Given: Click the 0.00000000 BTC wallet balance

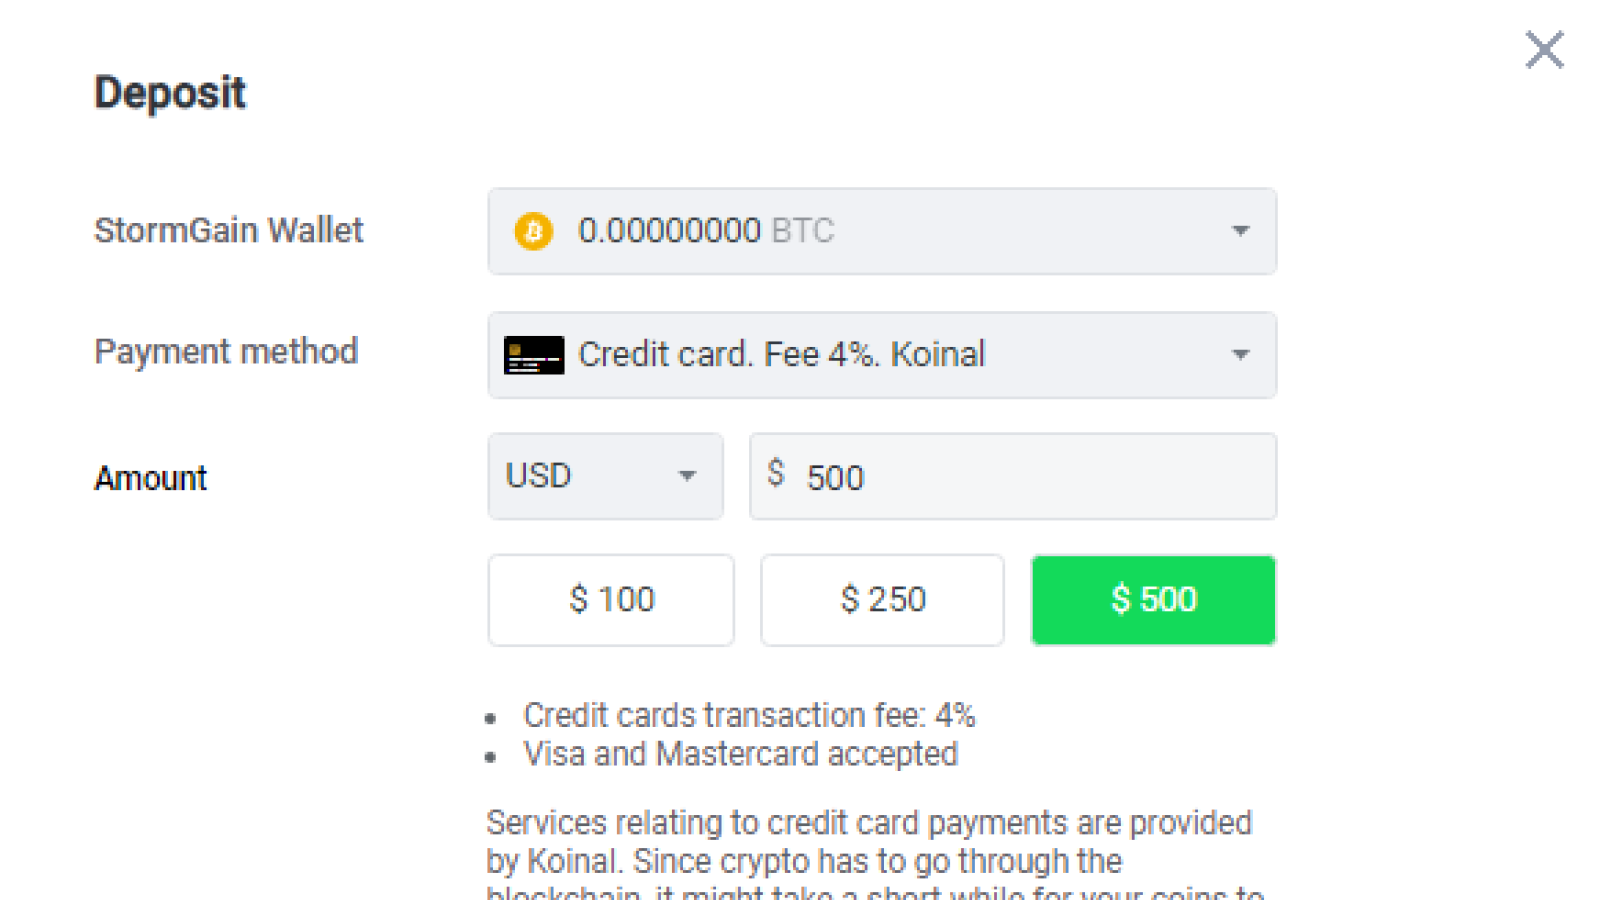Looking at the screenshot, I should (706, 231).
